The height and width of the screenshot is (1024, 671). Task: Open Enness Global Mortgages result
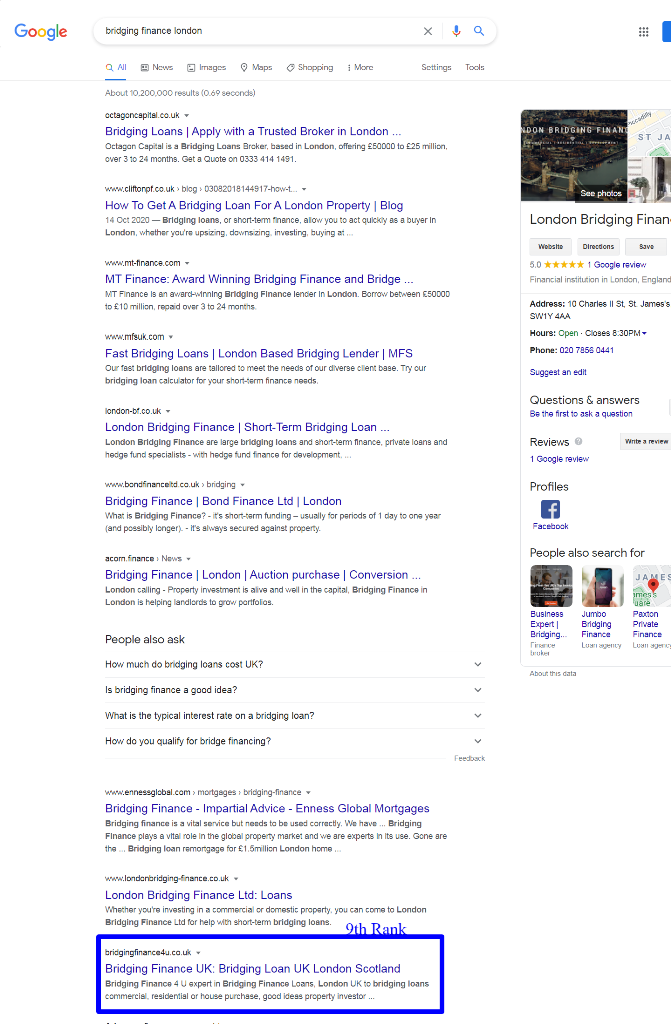point(267,808)
